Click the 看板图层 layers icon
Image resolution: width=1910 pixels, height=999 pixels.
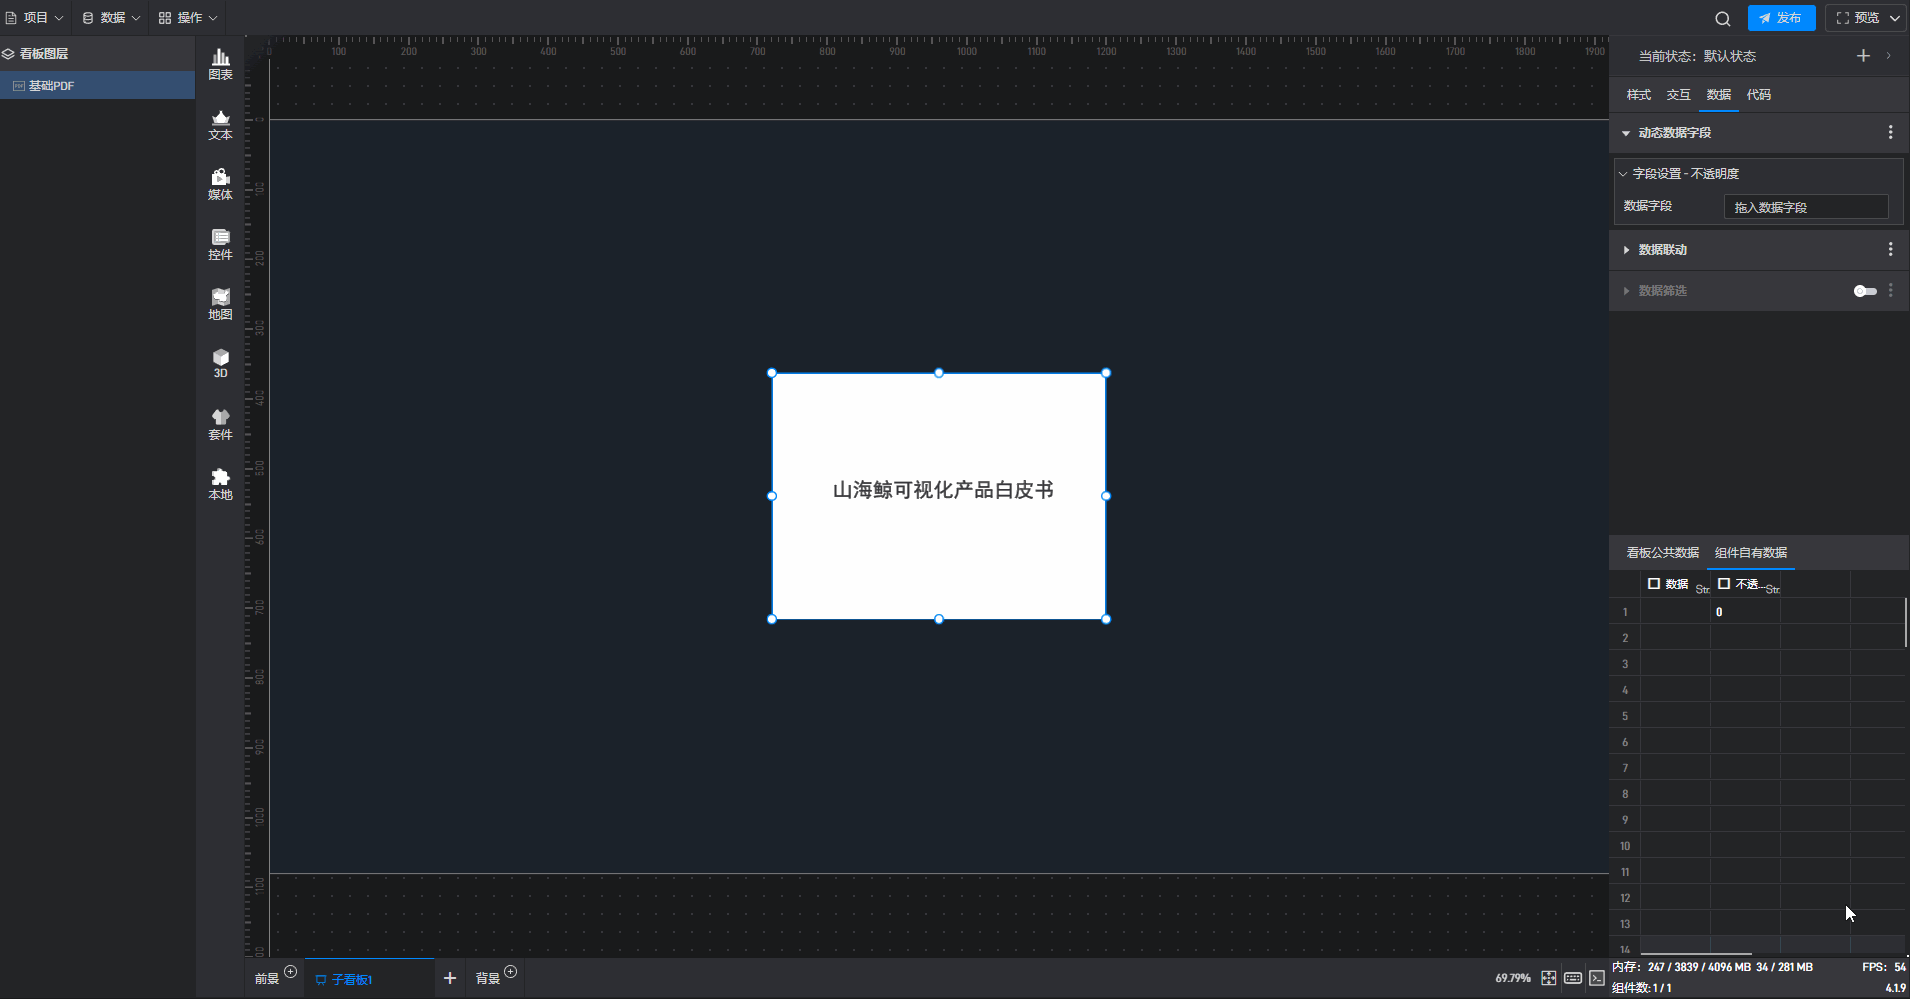(8, 54)
